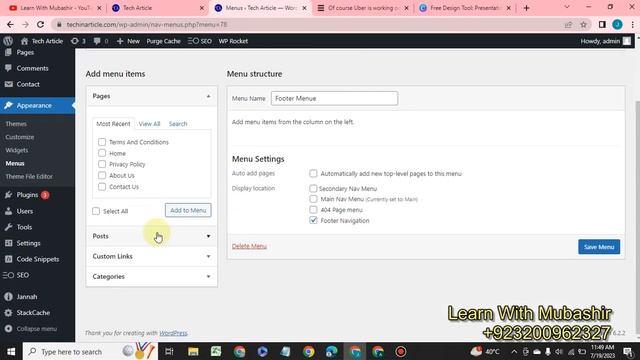Open browser side panel icon

point(602,24)
